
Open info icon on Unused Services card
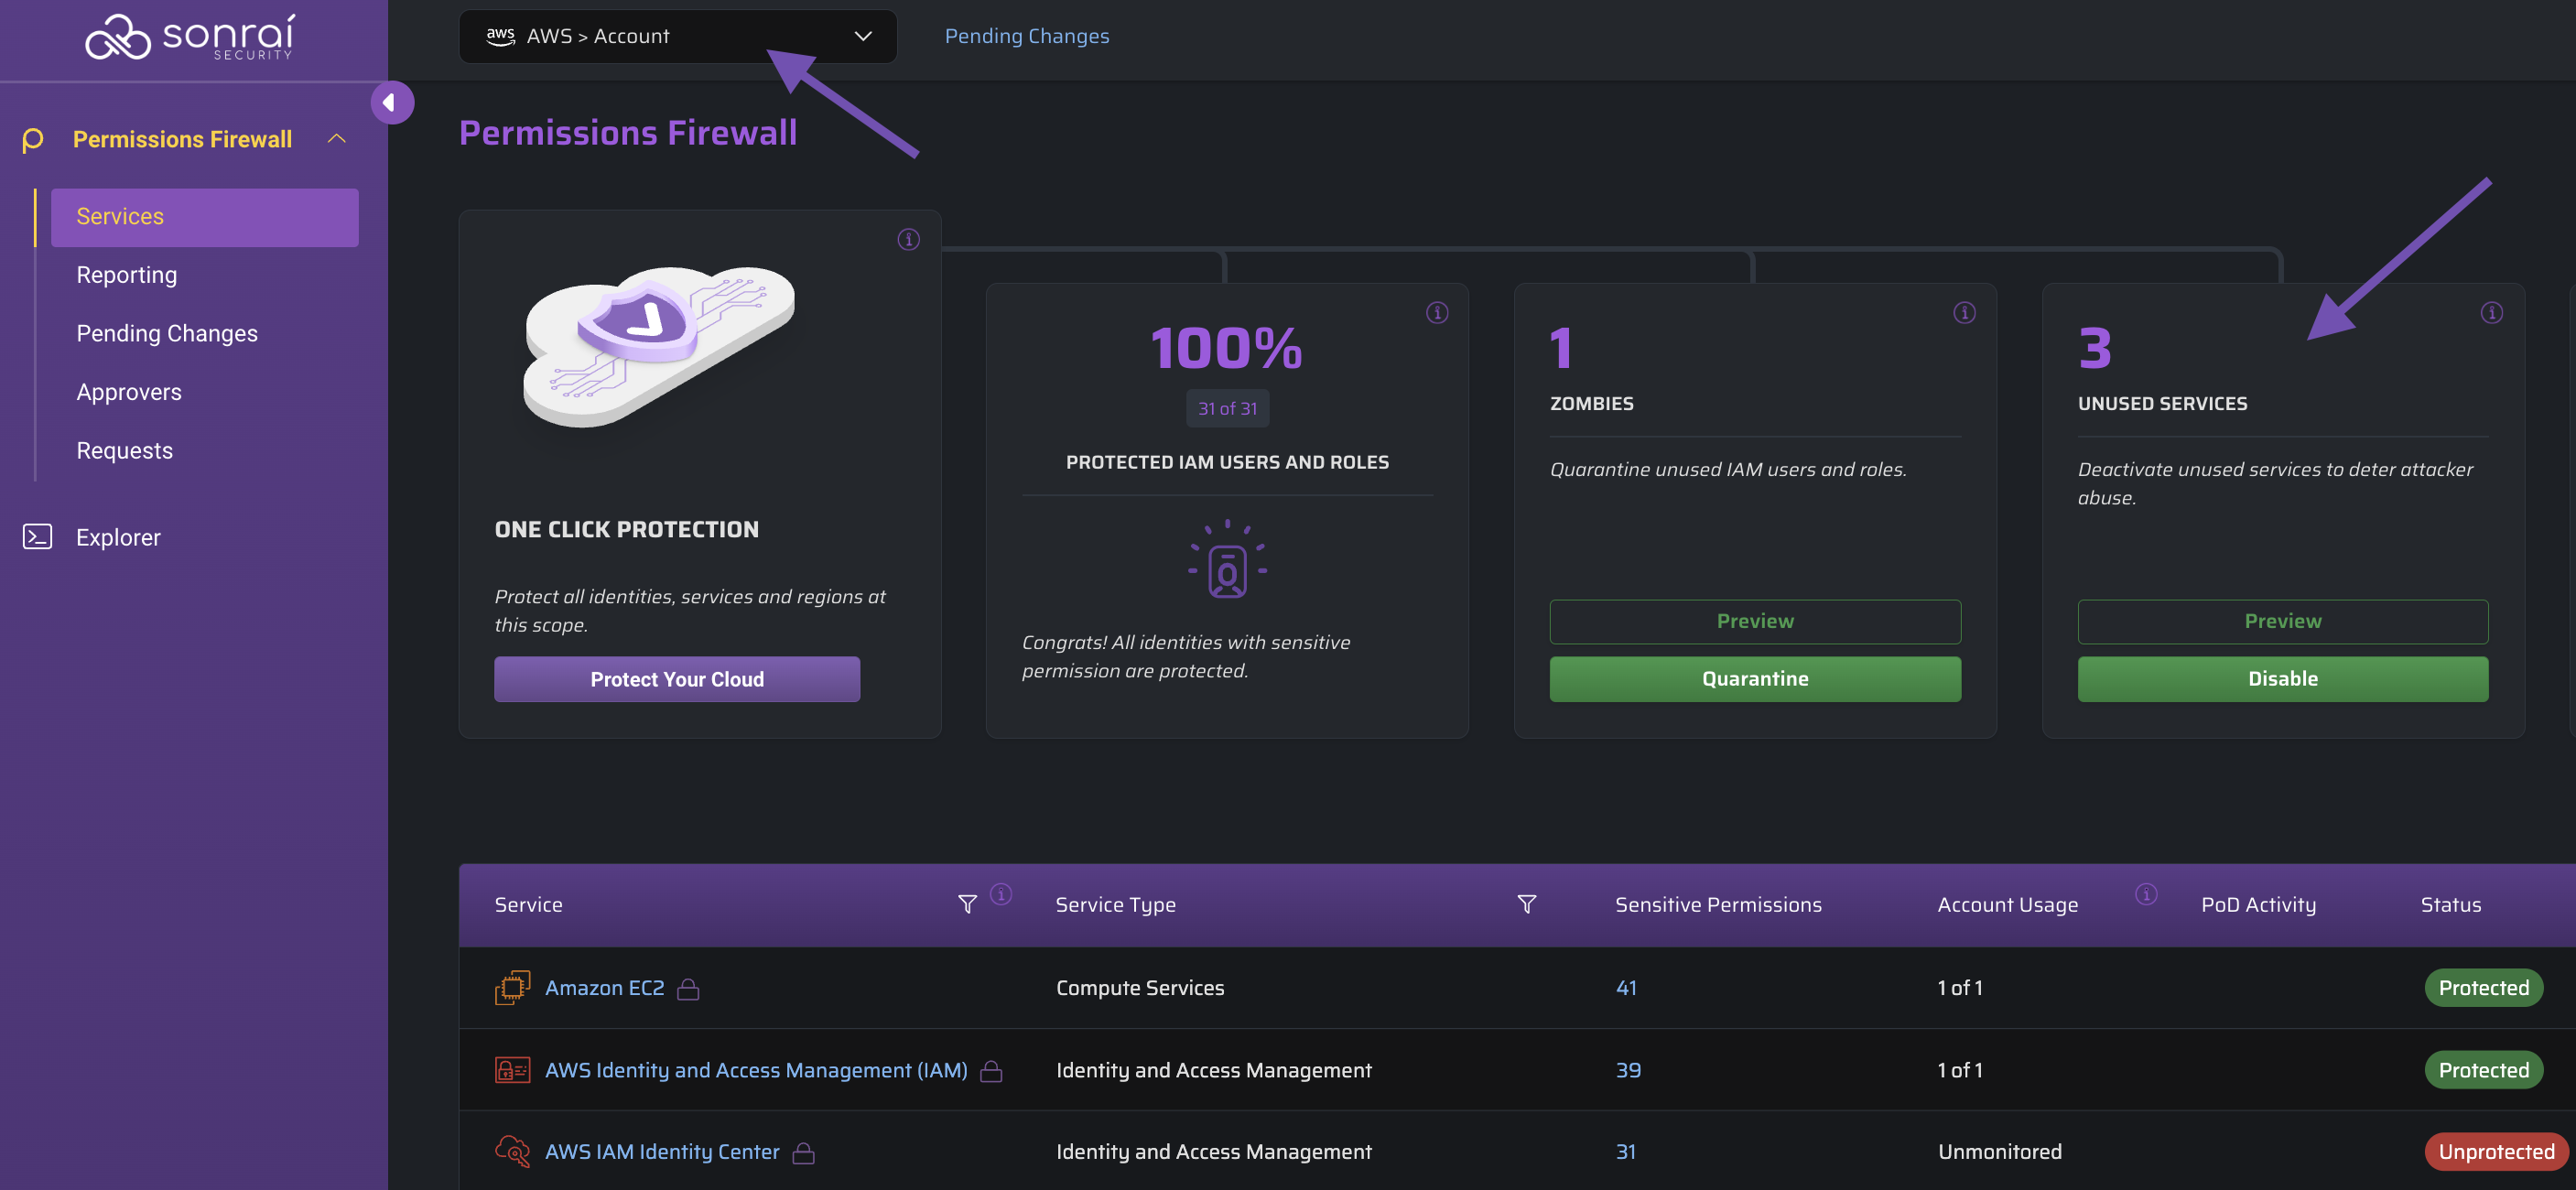(x=2491, y=313)
